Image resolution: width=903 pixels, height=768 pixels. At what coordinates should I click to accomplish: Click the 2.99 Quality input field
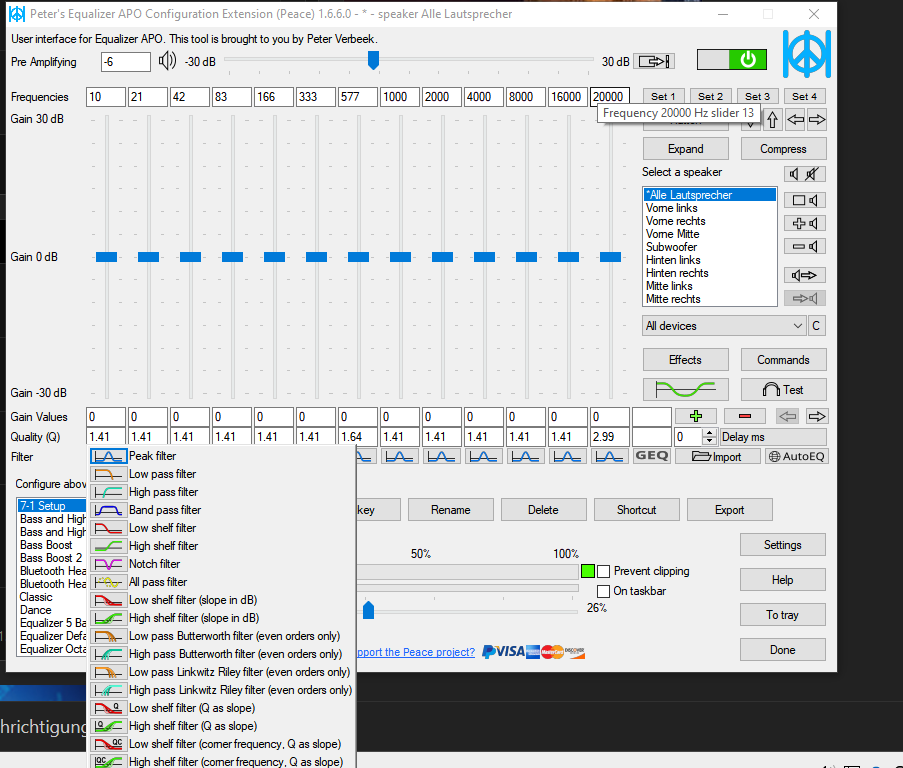609,437
